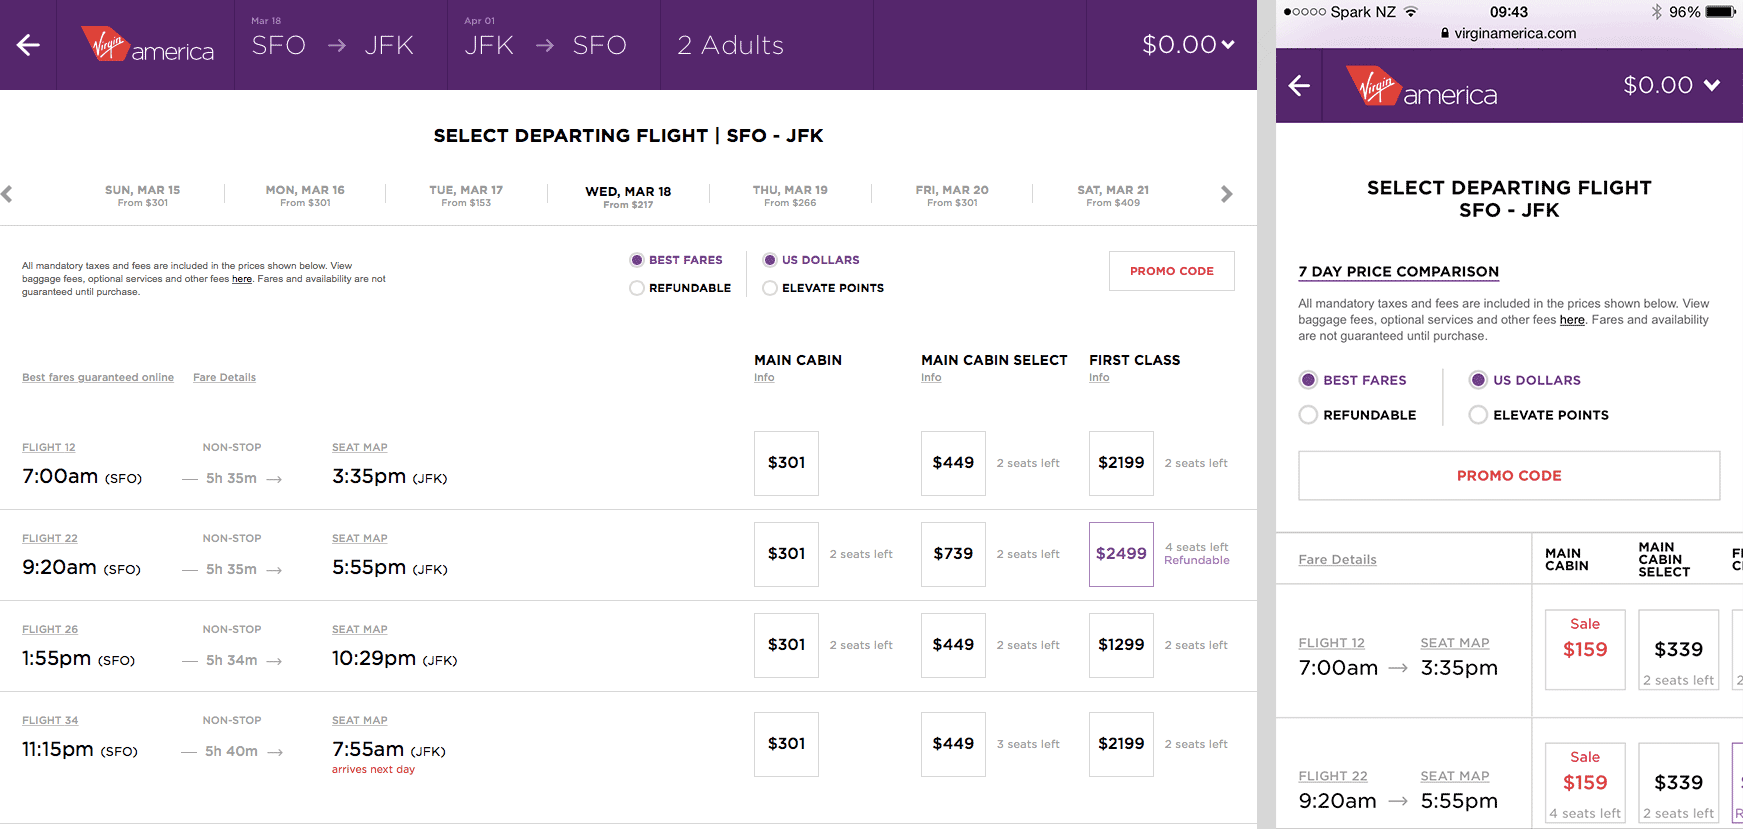The height and width of the screenshot is (829, 1743).
Task: Choose $2499 First Class fare for Flight 22
Action: pos(1121,554)
